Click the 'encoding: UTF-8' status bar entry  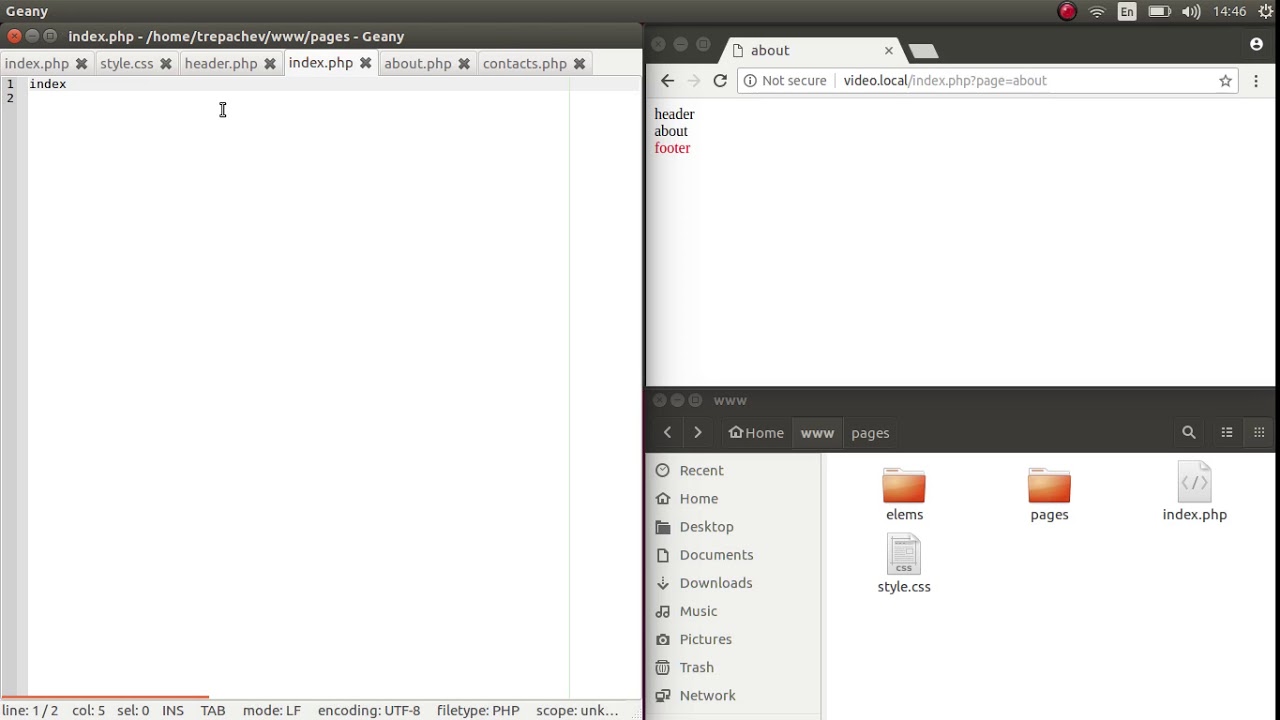(369, 711)
